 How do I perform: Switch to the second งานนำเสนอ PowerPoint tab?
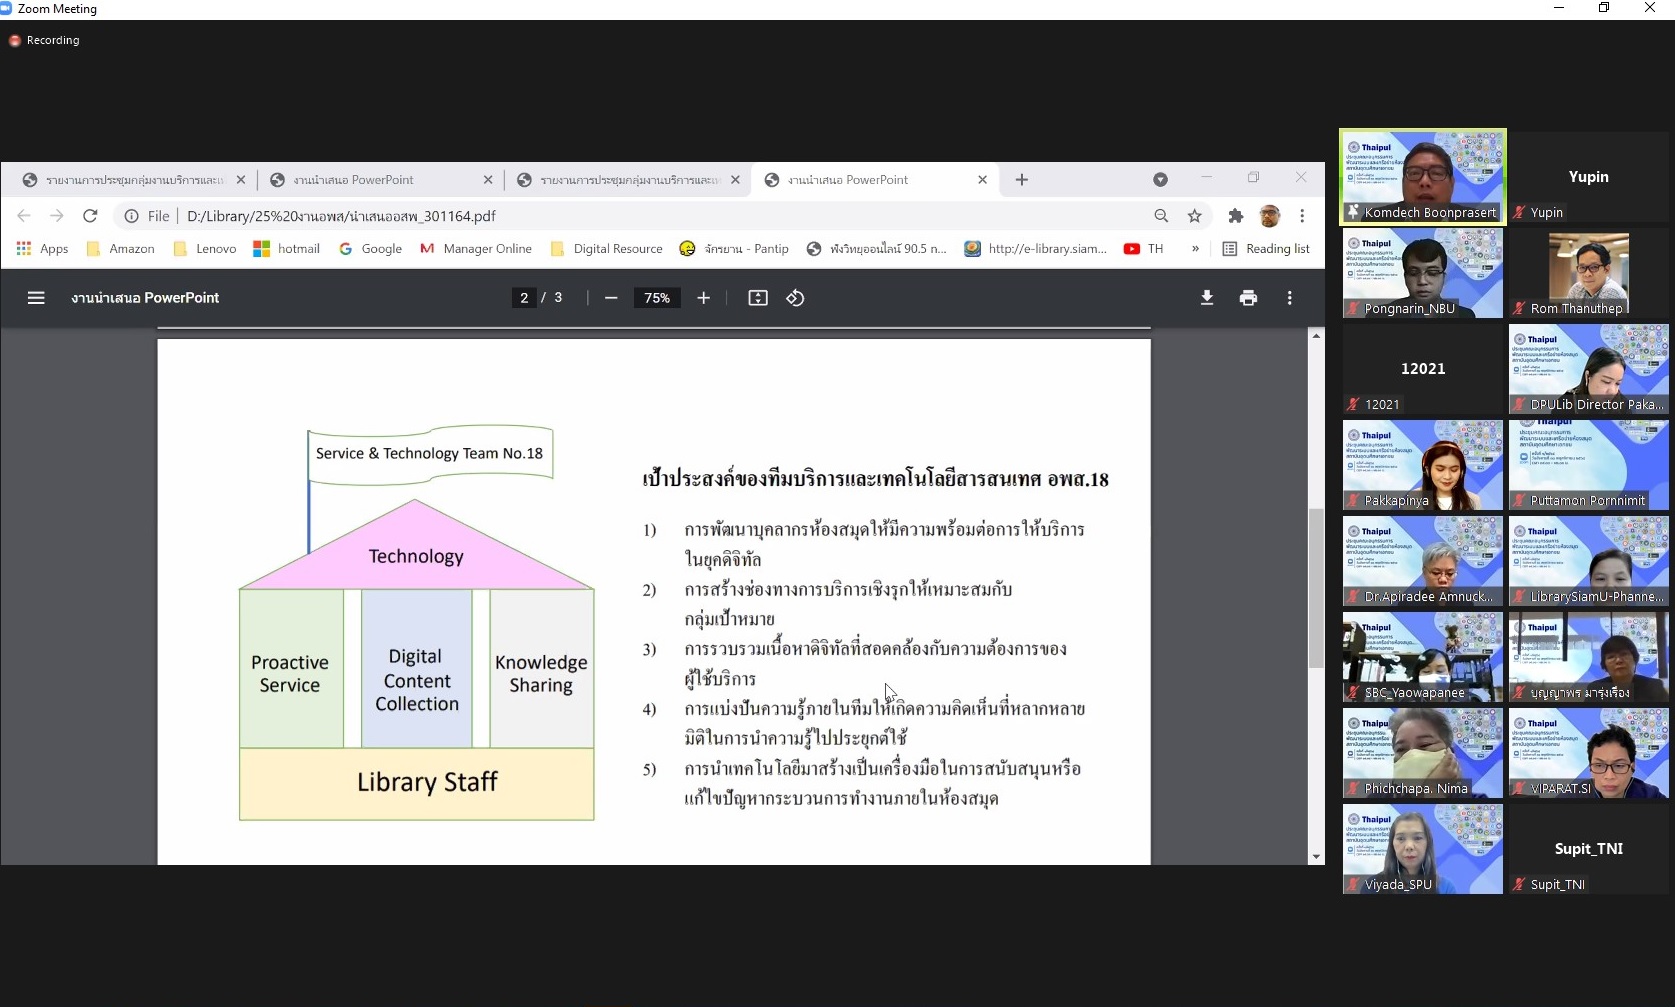[x=848, y=180]
